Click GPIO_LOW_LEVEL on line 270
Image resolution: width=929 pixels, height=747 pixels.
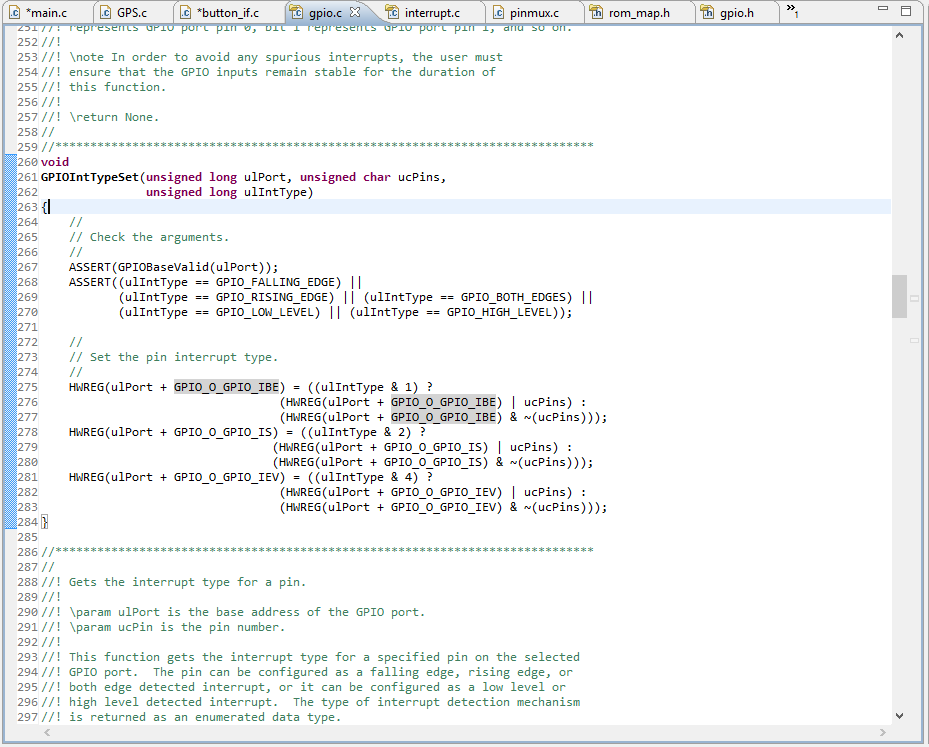[265, 312]
